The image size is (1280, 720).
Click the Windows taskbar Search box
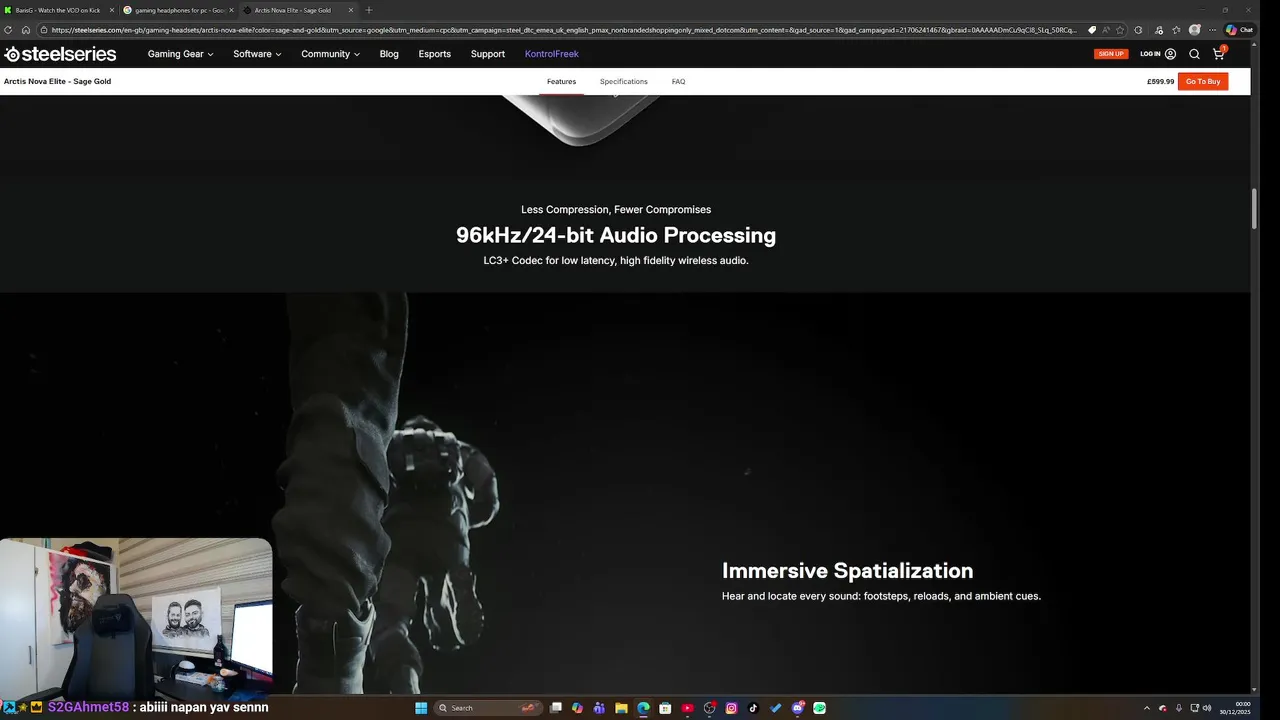pyautogui.click(x=488, y=708)
